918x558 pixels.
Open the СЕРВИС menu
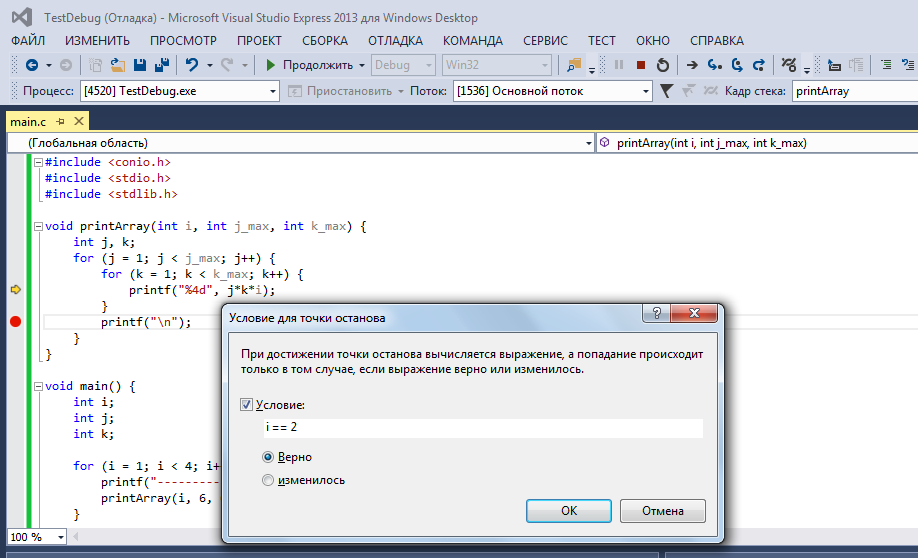pyautogui.click(x=545, y=40)
